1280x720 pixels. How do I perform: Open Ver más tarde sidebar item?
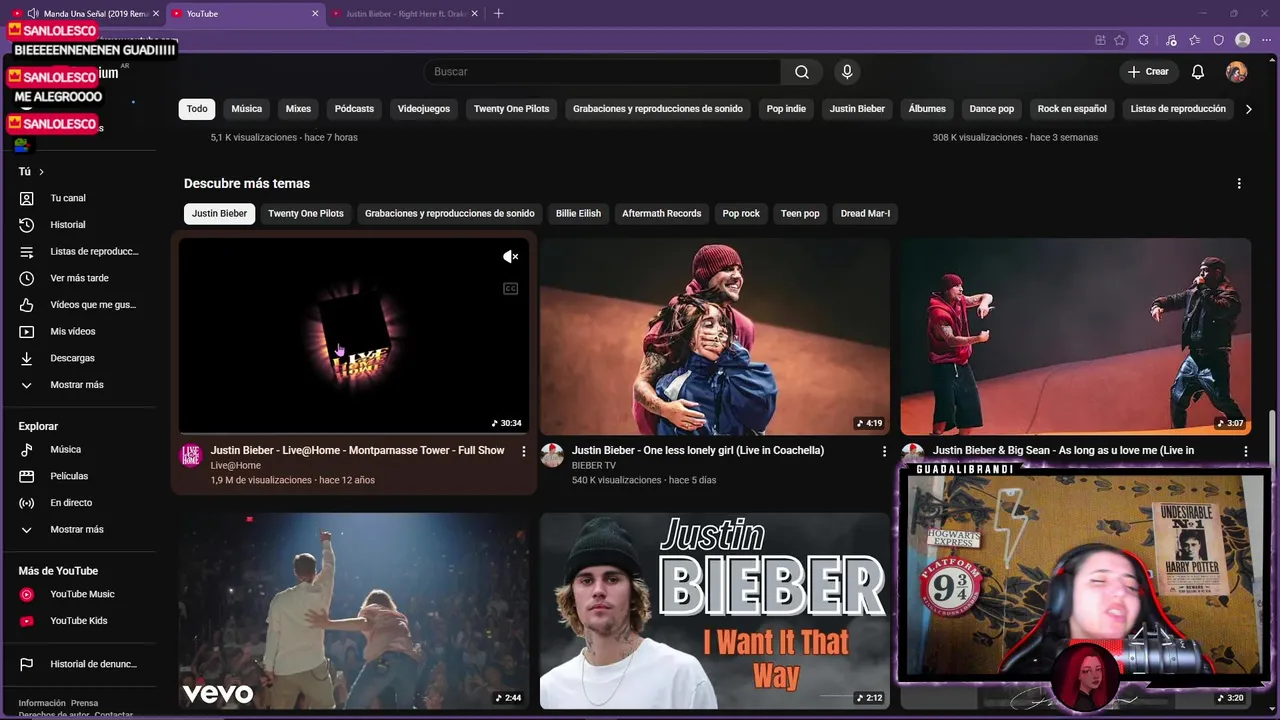coord(80,278)
